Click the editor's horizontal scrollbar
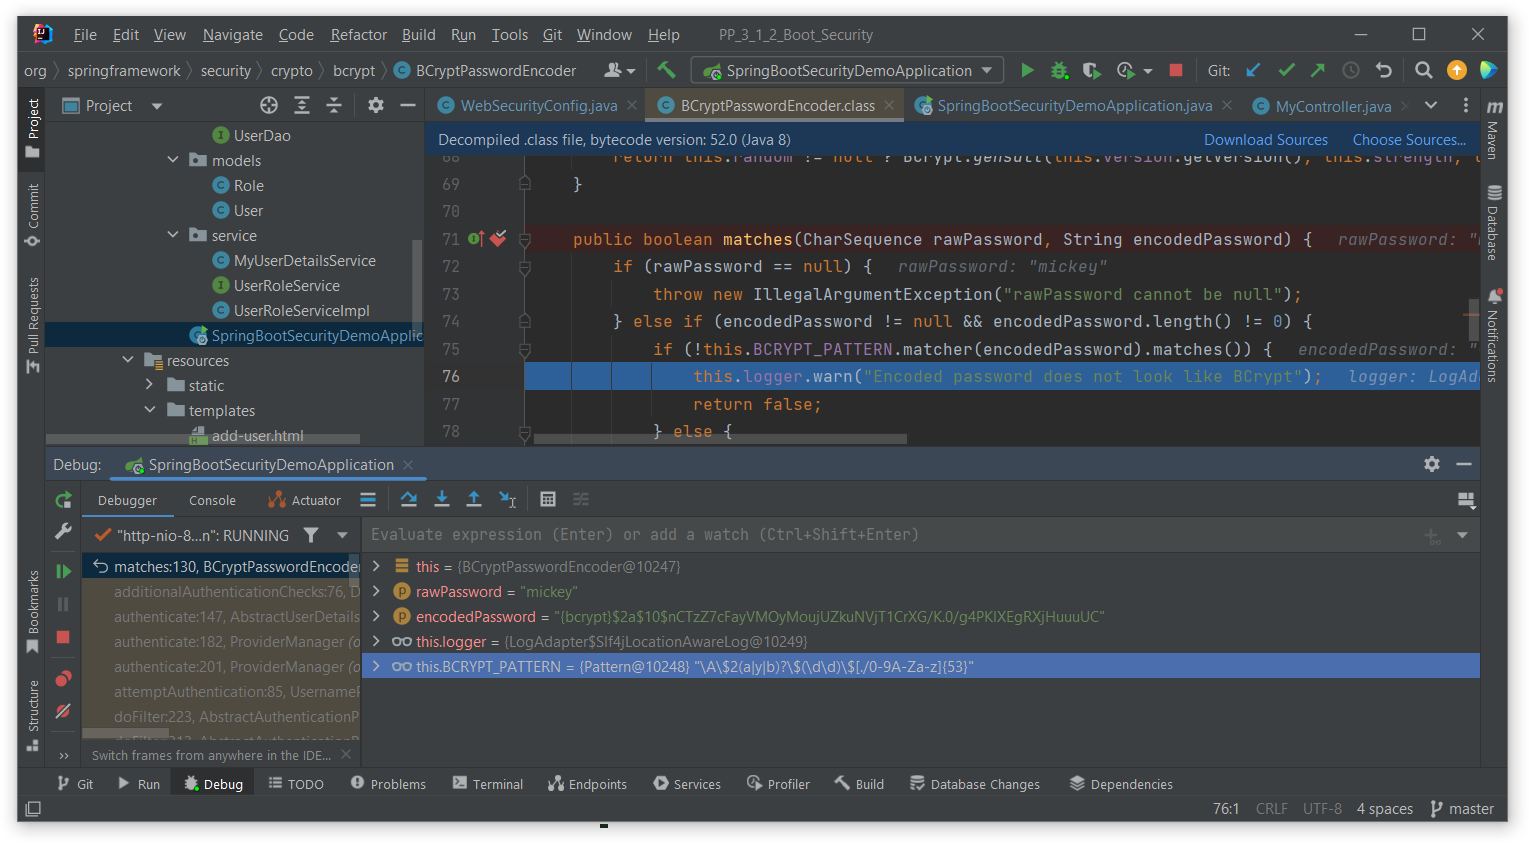Screen dimensions: 1529x844 [720, 439]
